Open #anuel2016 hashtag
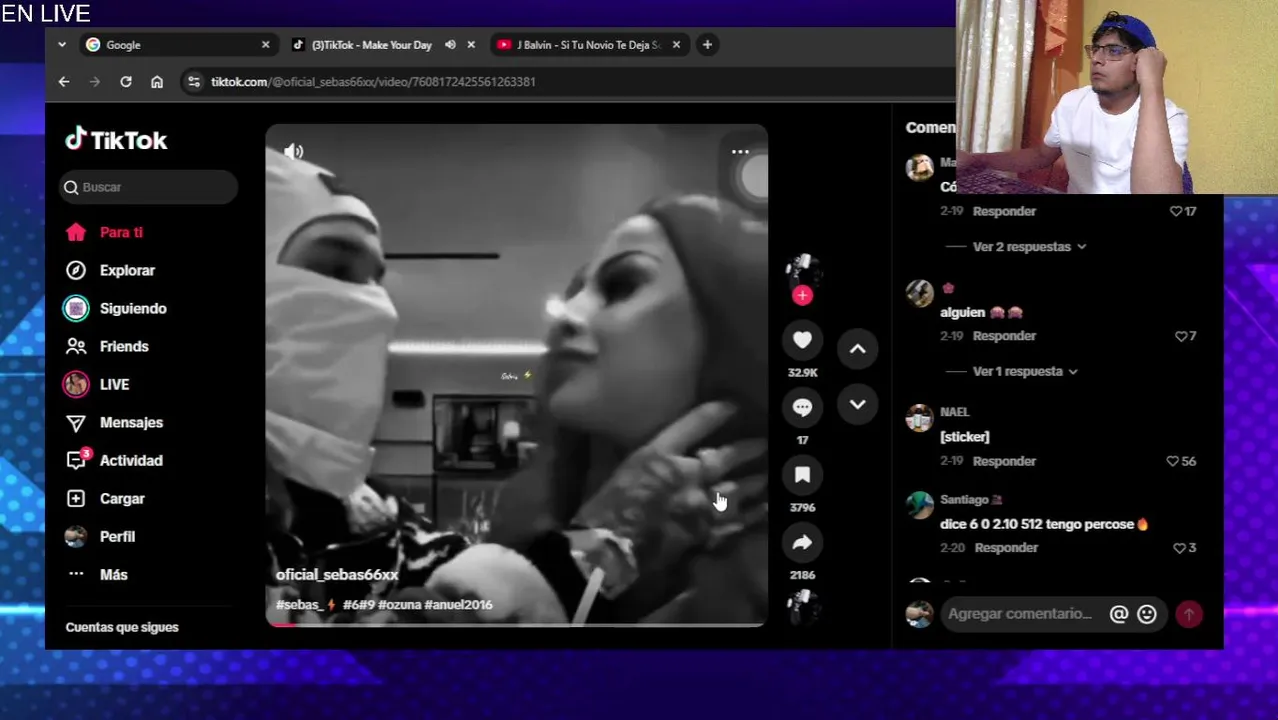Screen dimensions: 1278x720 point(458,605)
